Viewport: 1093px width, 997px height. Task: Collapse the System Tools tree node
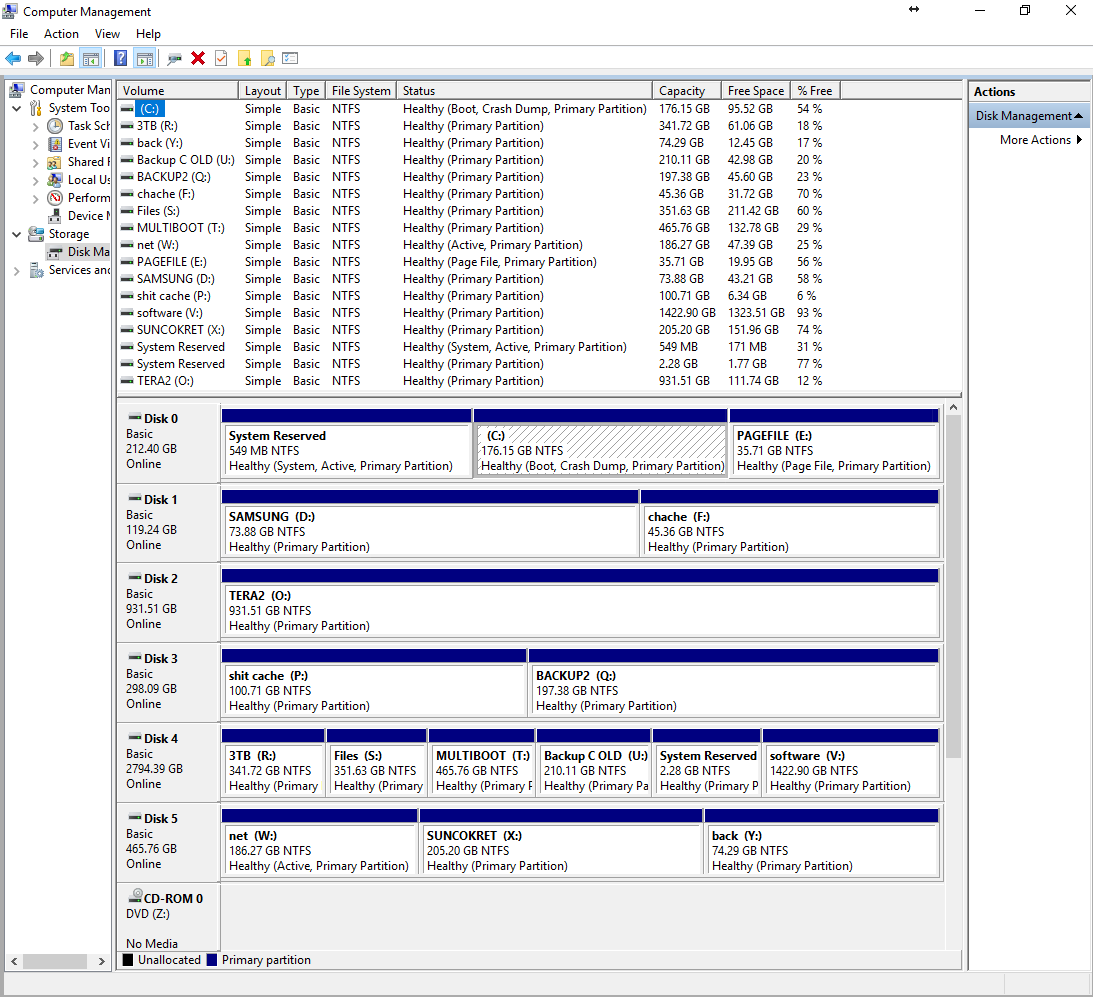click(x=17, y=109)
